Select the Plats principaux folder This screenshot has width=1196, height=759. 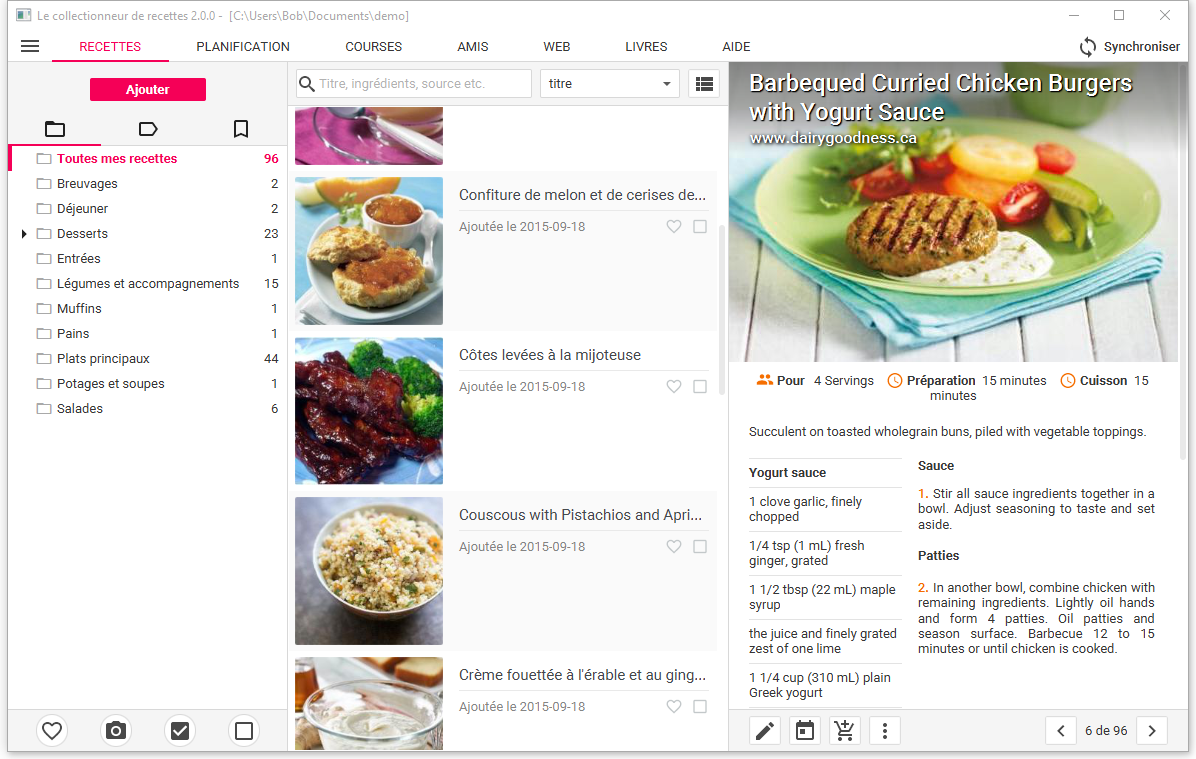146,359
